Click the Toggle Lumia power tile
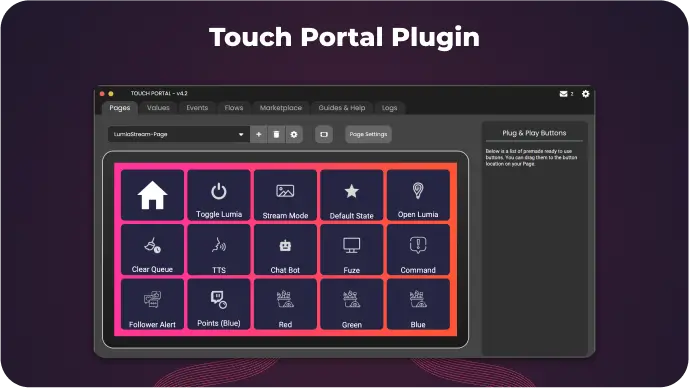Image resolution: width=689 pixels, height=388 pixels. (219, 195)
